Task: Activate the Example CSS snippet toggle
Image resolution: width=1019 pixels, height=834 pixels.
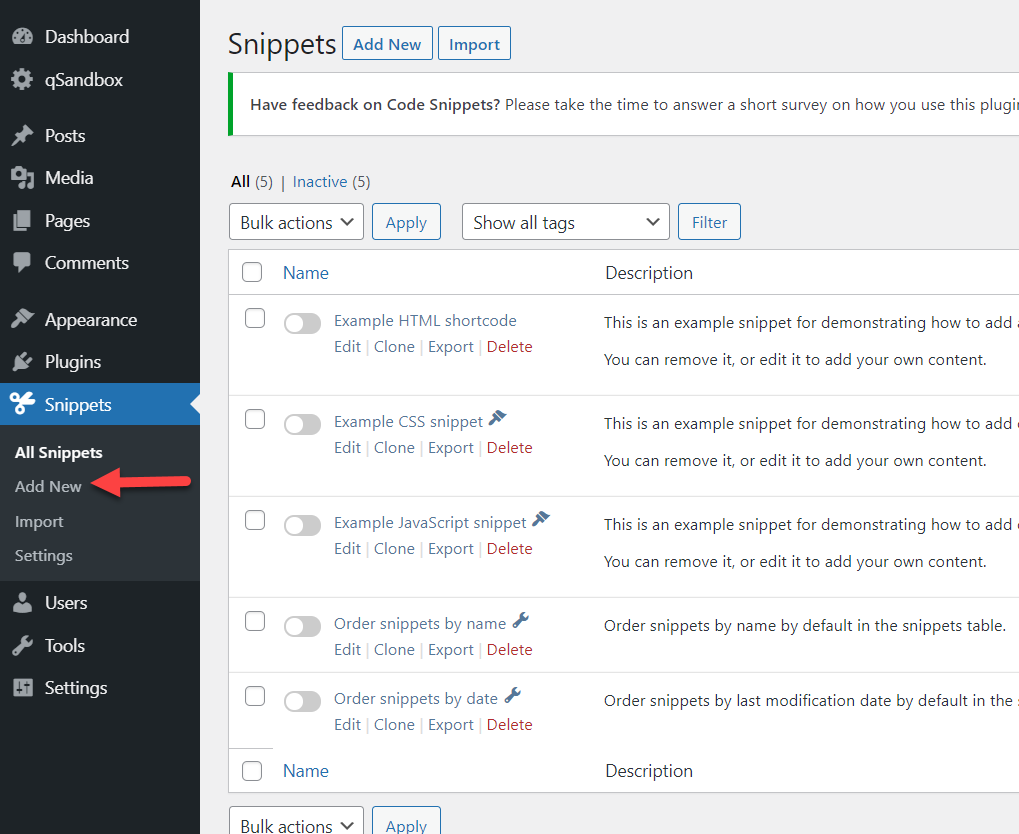Action: (x=302, y=424)
